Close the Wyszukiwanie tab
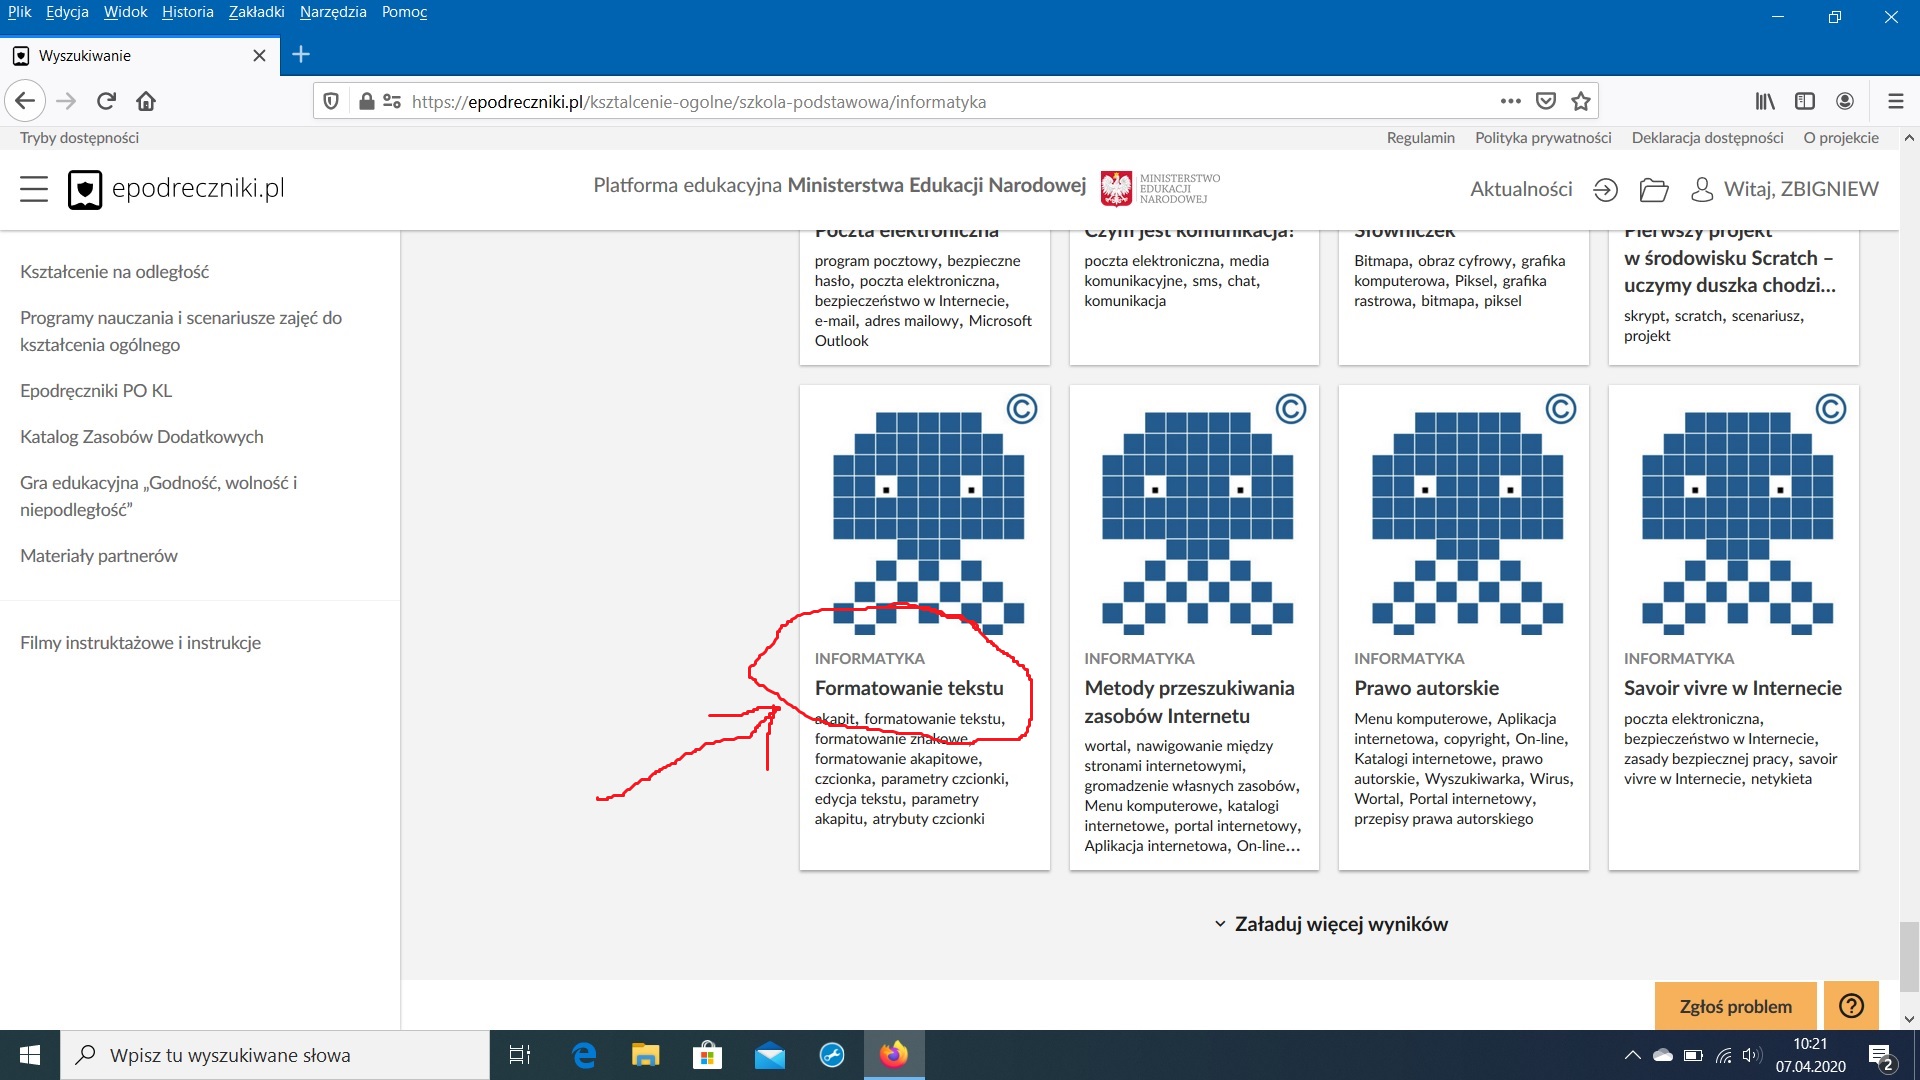This screenshot has width=1920, height=1080. pos(259,55)
